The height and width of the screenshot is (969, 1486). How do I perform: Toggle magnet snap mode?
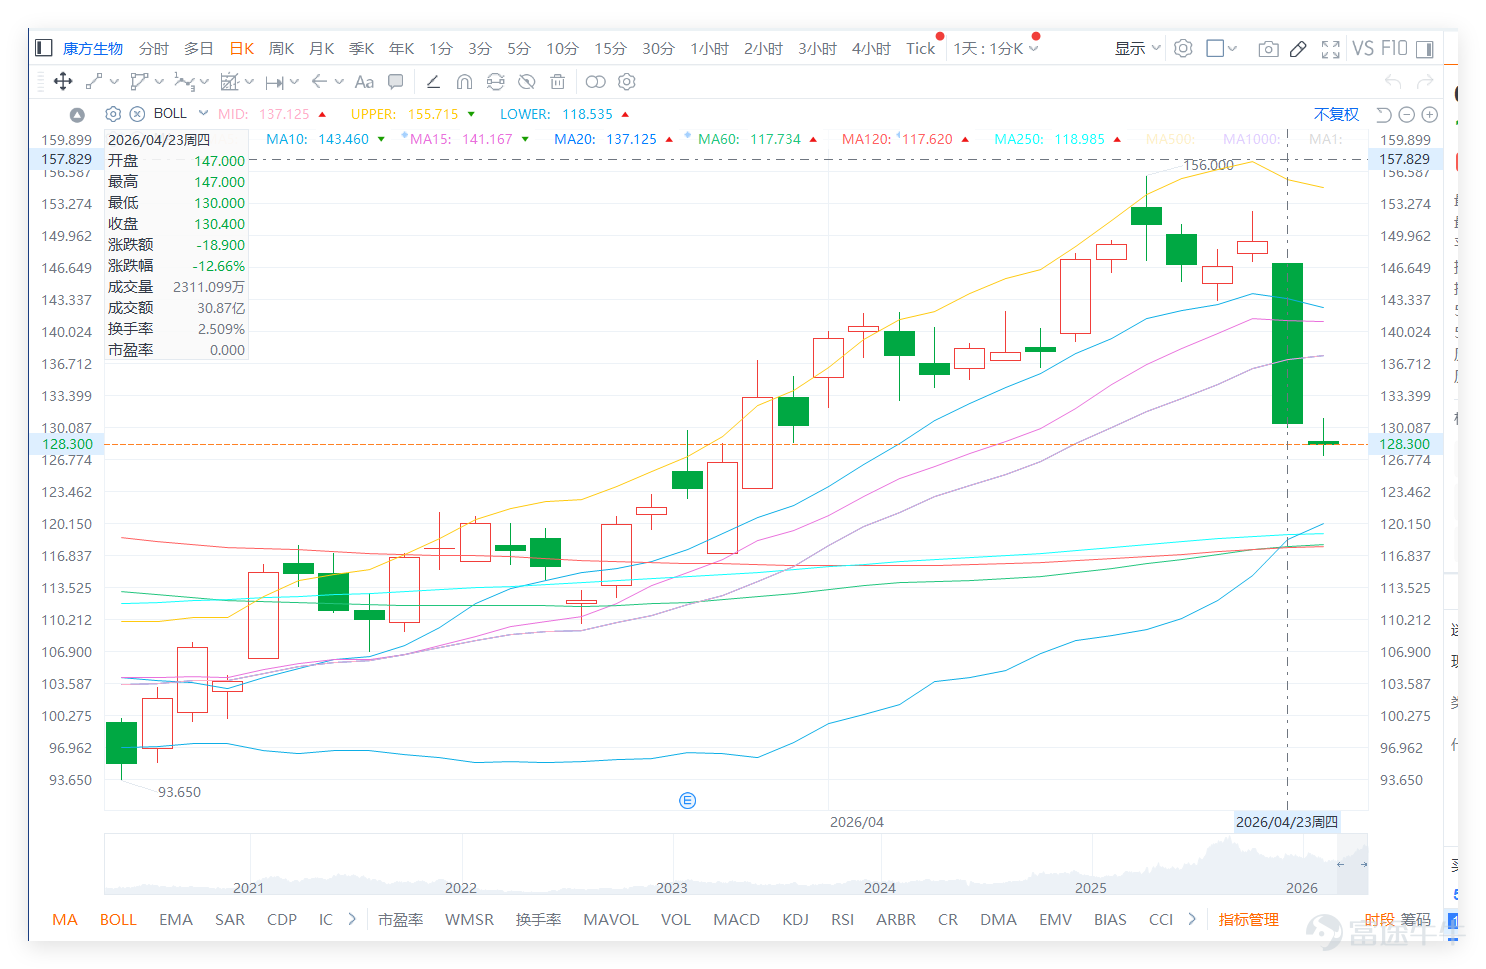coord(464,82)
